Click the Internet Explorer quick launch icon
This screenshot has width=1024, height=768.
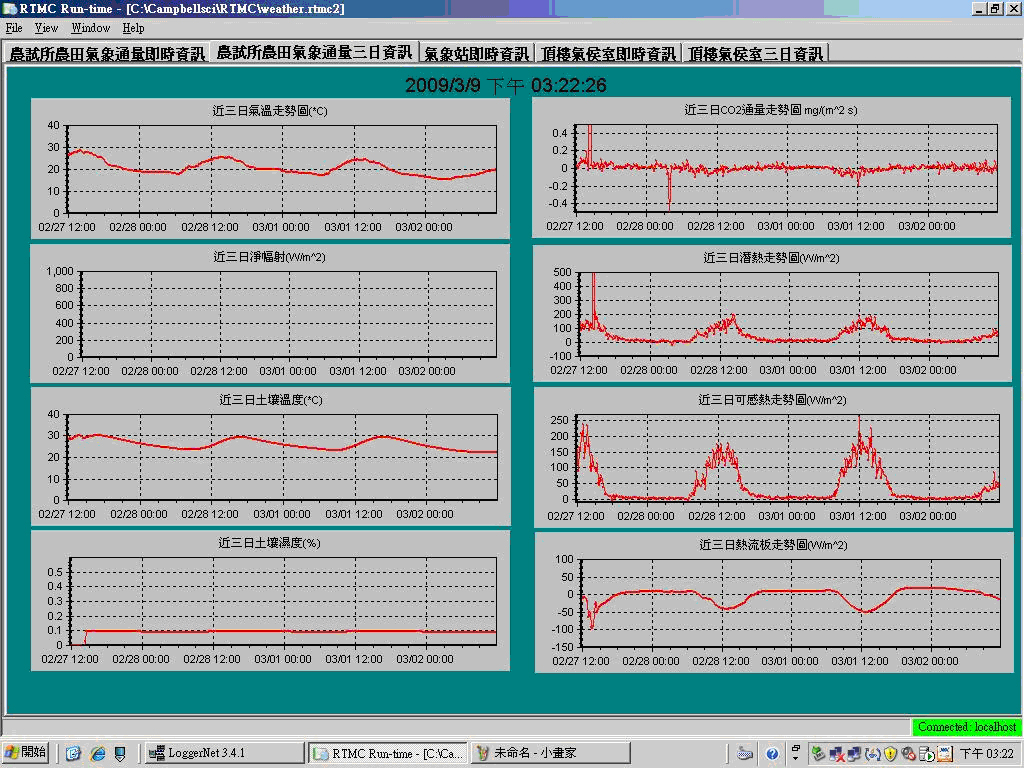pos(97,753)
